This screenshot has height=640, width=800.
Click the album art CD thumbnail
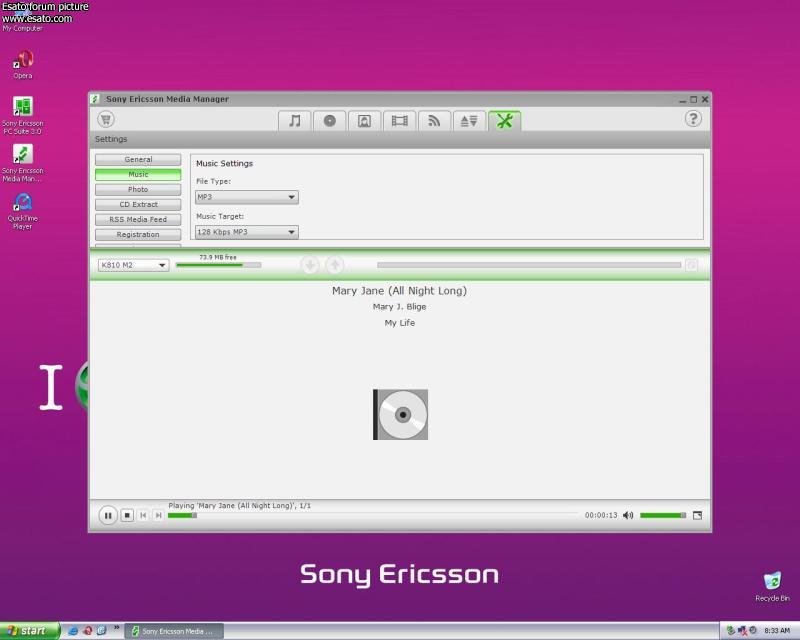pos(401,414)
